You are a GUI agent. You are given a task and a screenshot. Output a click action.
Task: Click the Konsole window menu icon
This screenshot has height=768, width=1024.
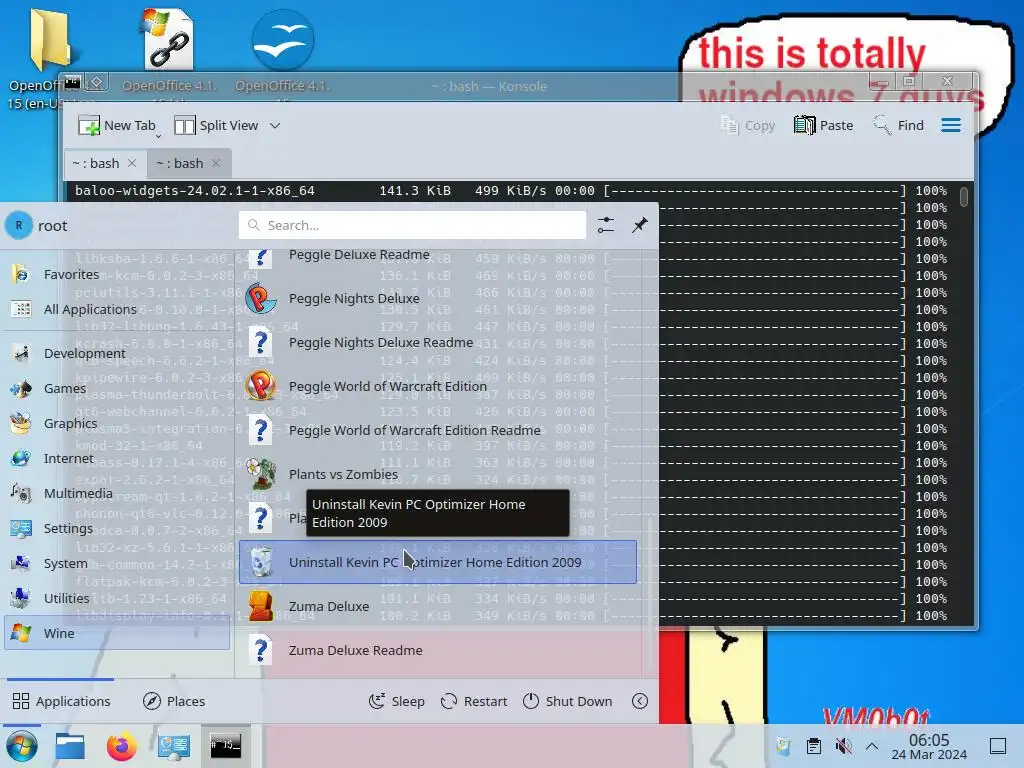(x=72, y=82)
